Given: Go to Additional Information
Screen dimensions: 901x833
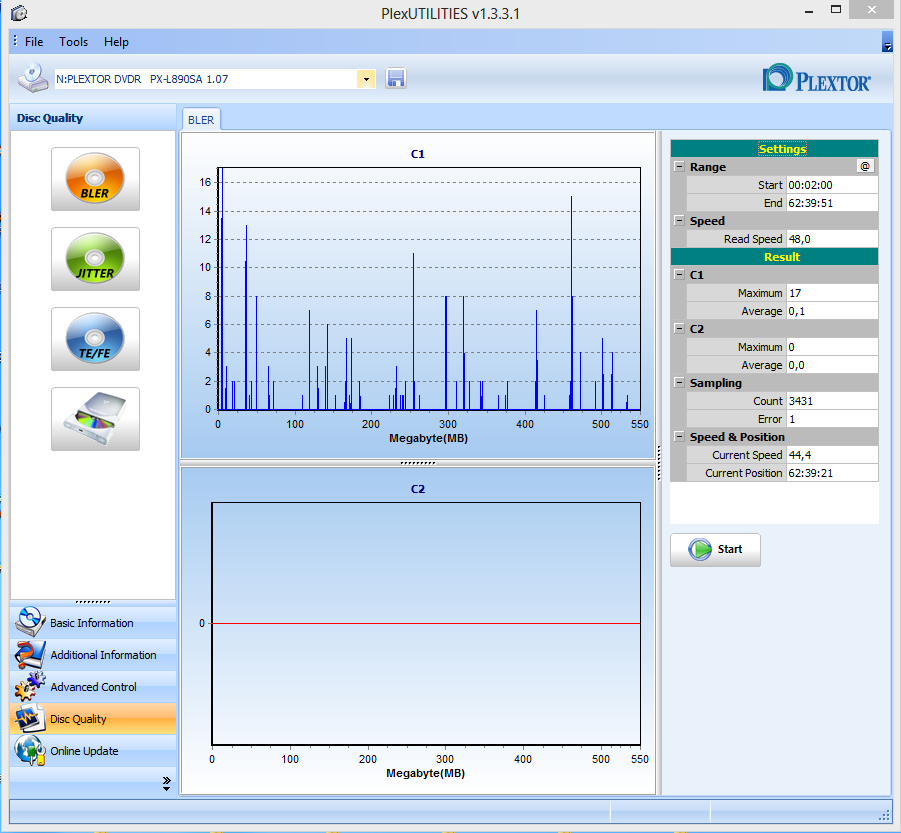Looking at the screenshot, I should [x=93, y=655].
